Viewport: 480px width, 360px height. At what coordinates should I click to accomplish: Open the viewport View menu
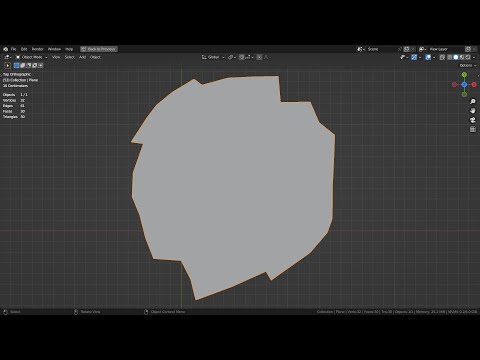click(x=56, y=57)
